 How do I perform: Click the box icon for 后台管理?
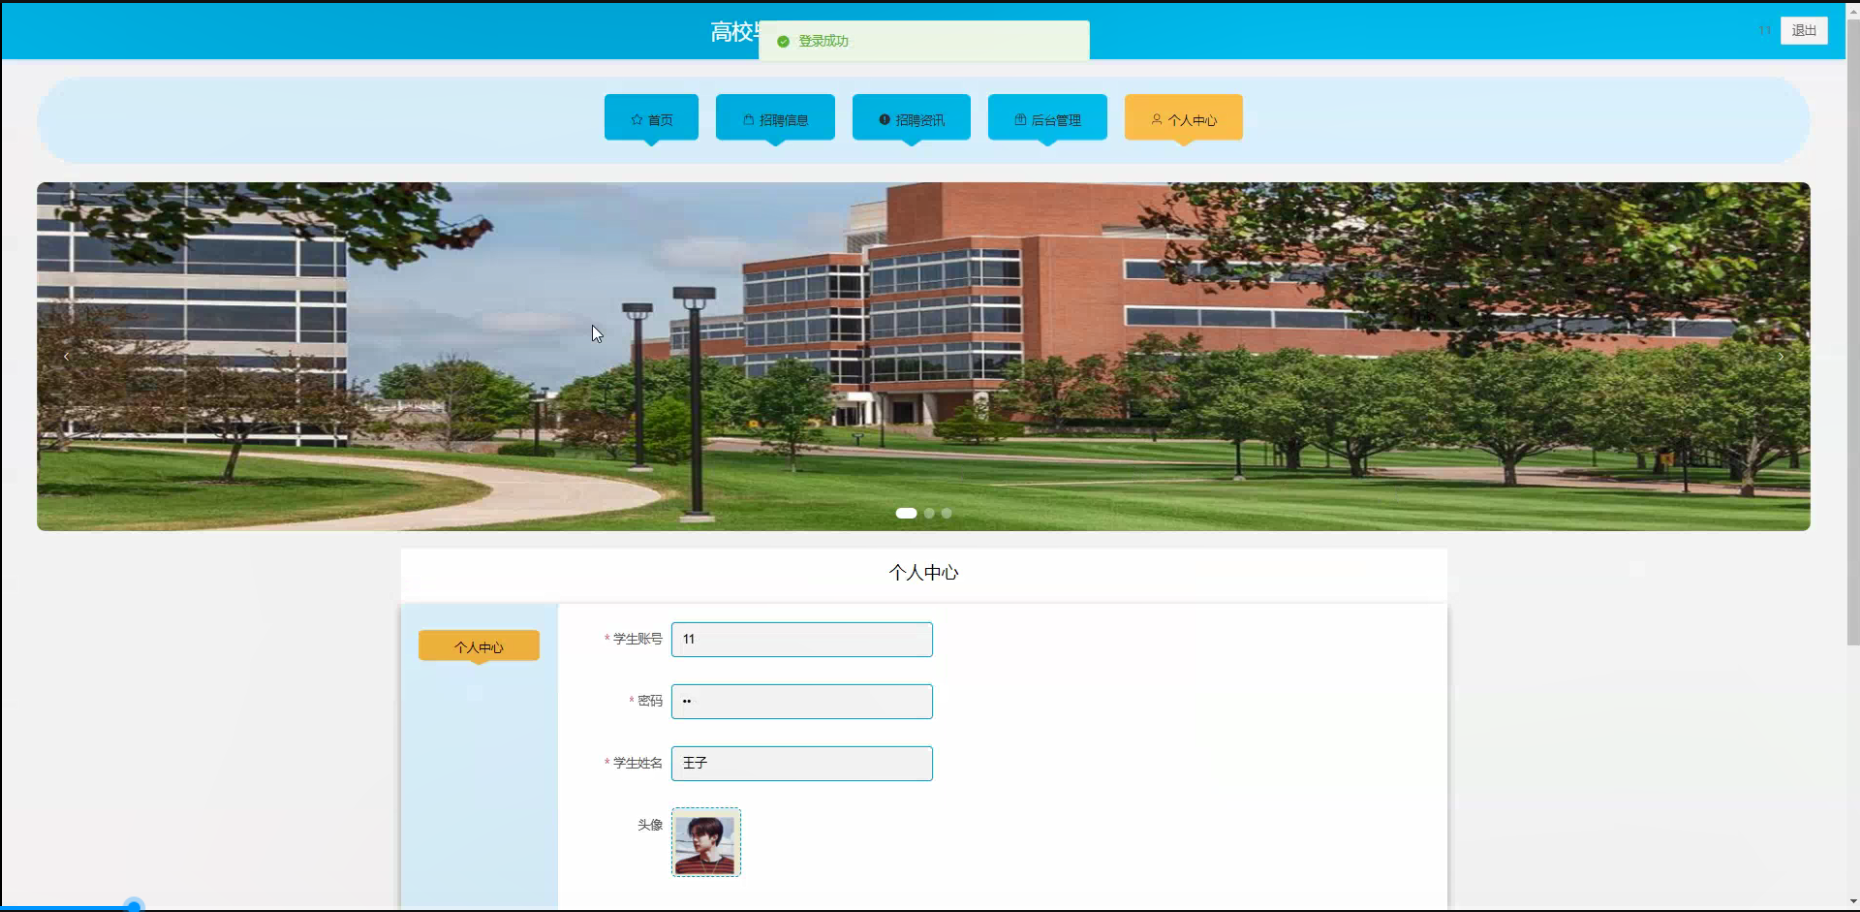click(1020, 120)
